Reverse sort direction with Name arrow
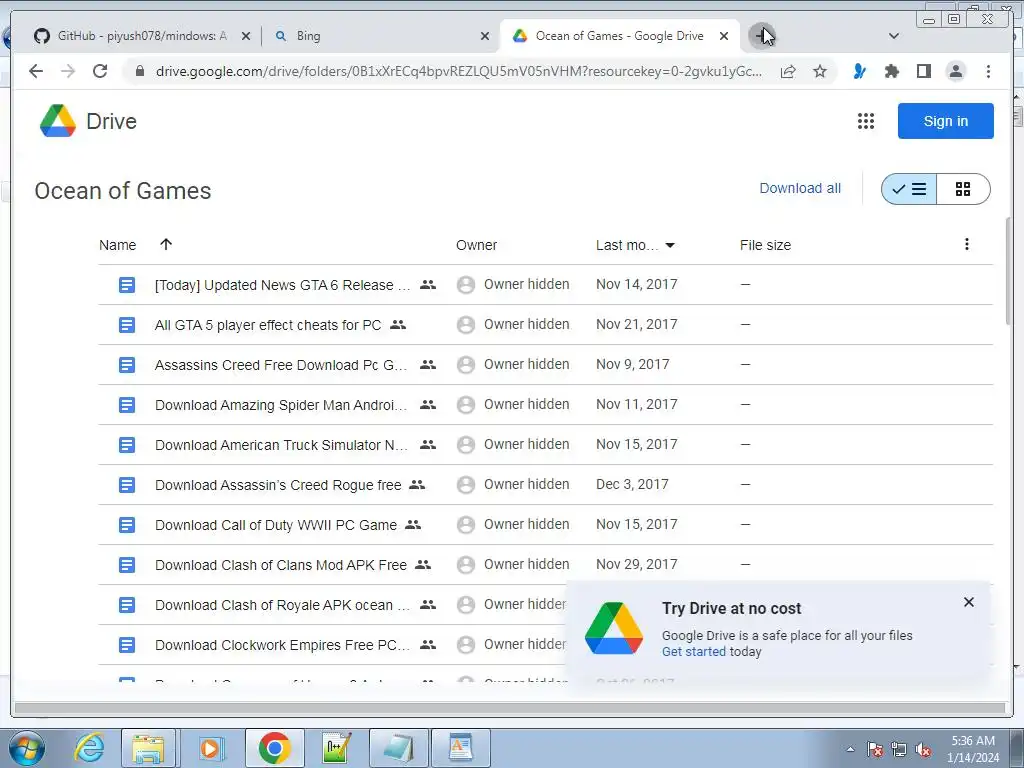Image resolution: width=1024 pixels, height=768 pixels. click(166, 244)
